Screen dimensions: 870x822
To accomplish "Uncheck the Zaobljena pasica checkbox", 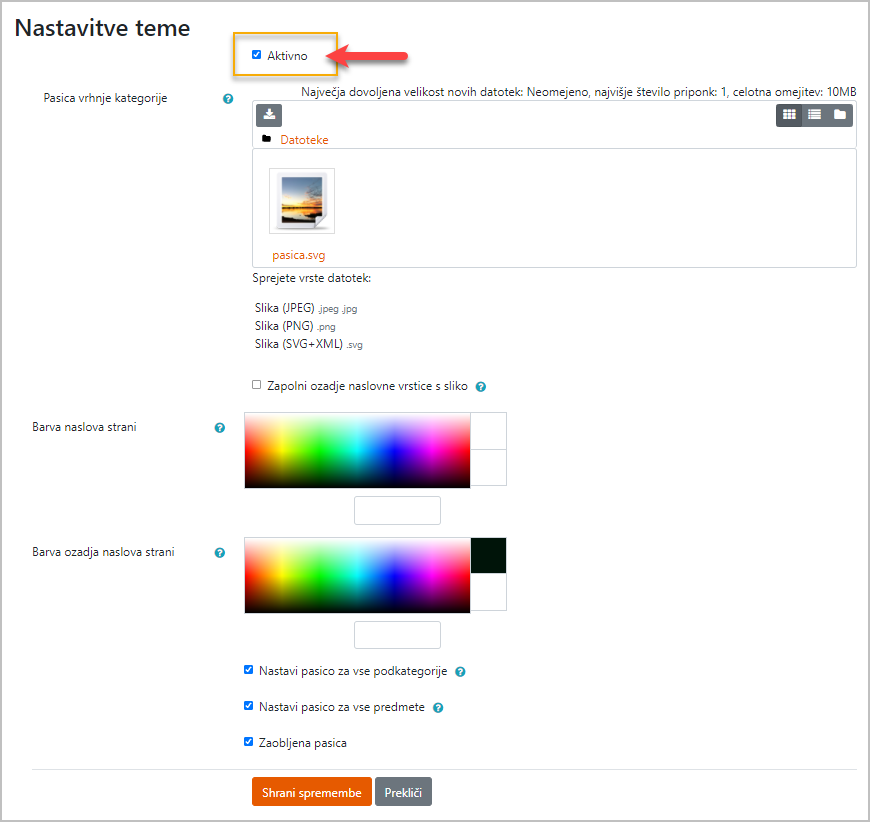I will tap(249, 742).
